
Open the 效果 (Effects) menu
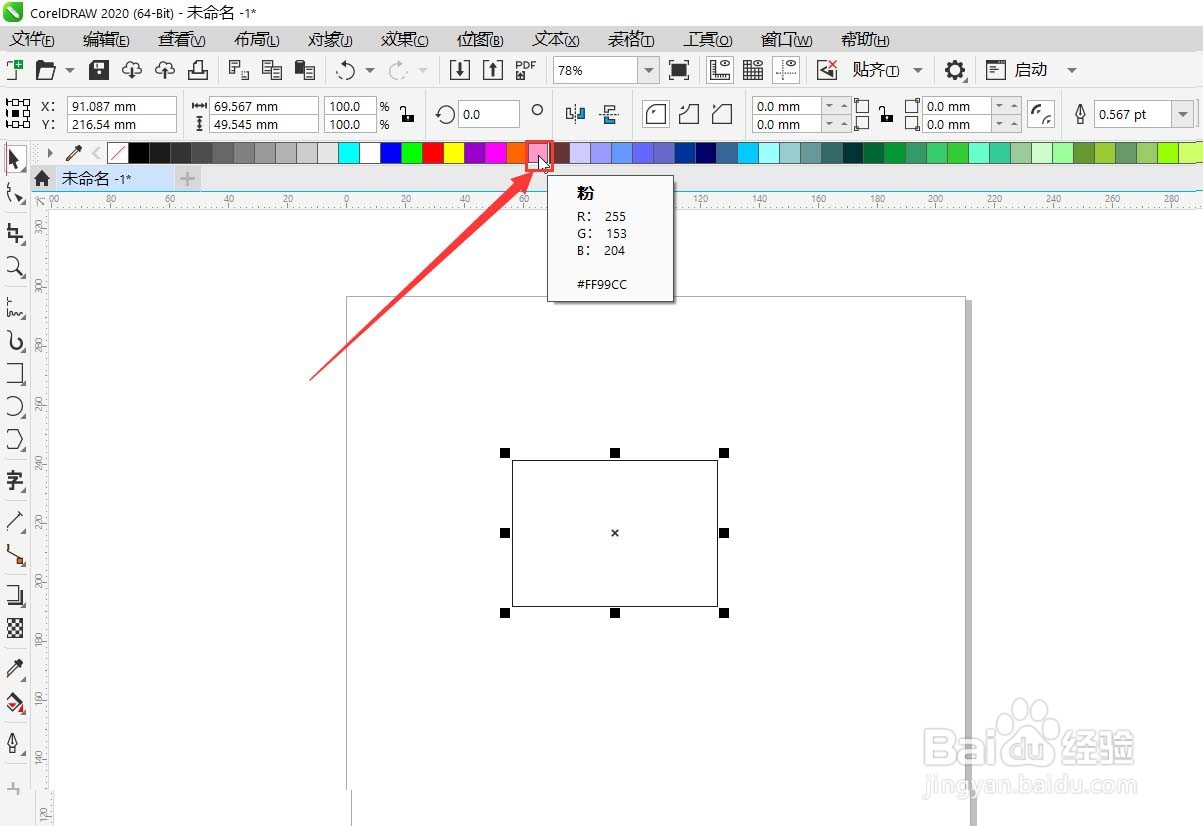404,40
